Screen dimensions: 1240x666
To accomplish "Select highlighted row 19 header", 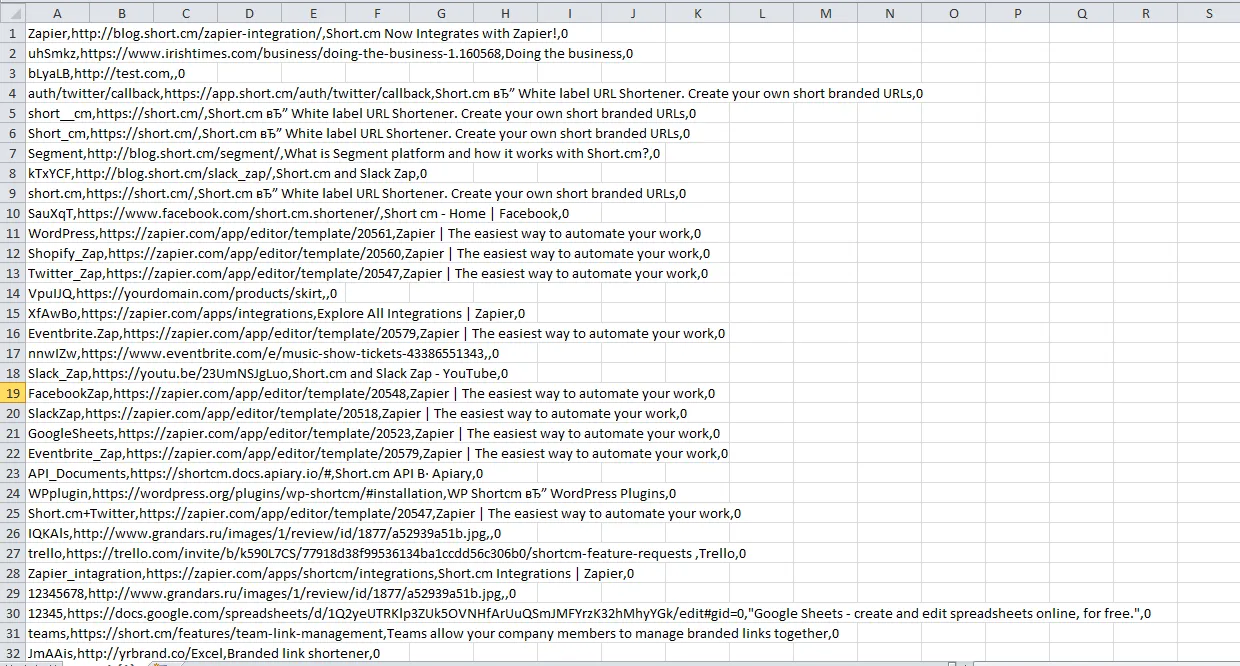I will [12, 393].
